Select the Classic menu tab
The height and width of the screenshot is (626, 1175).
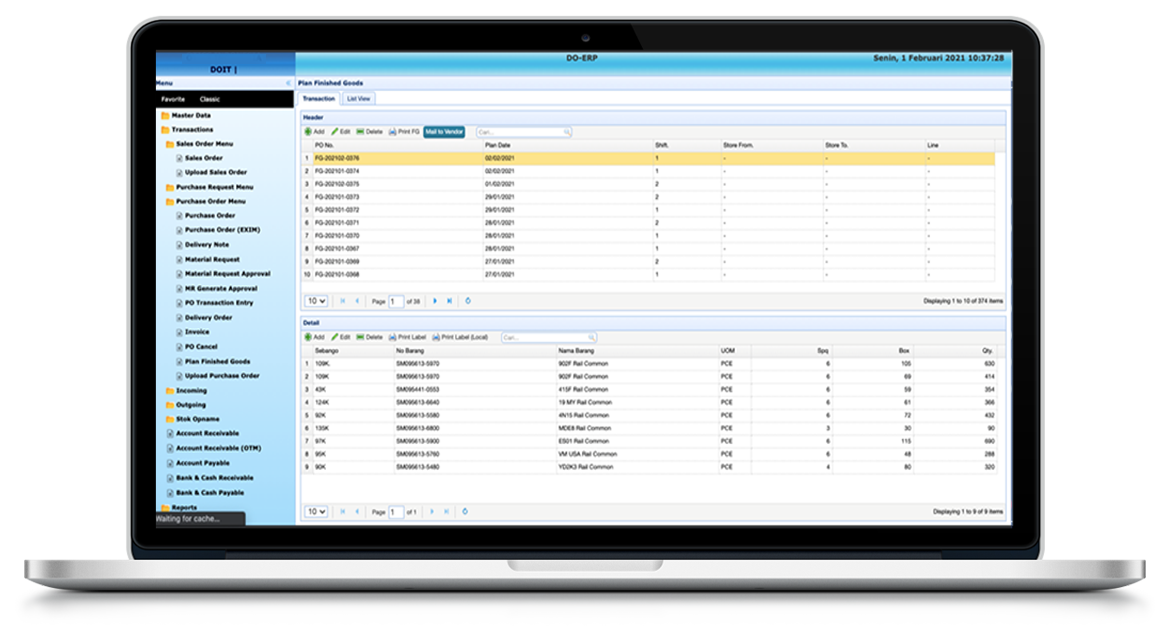(x=209, y=99)
